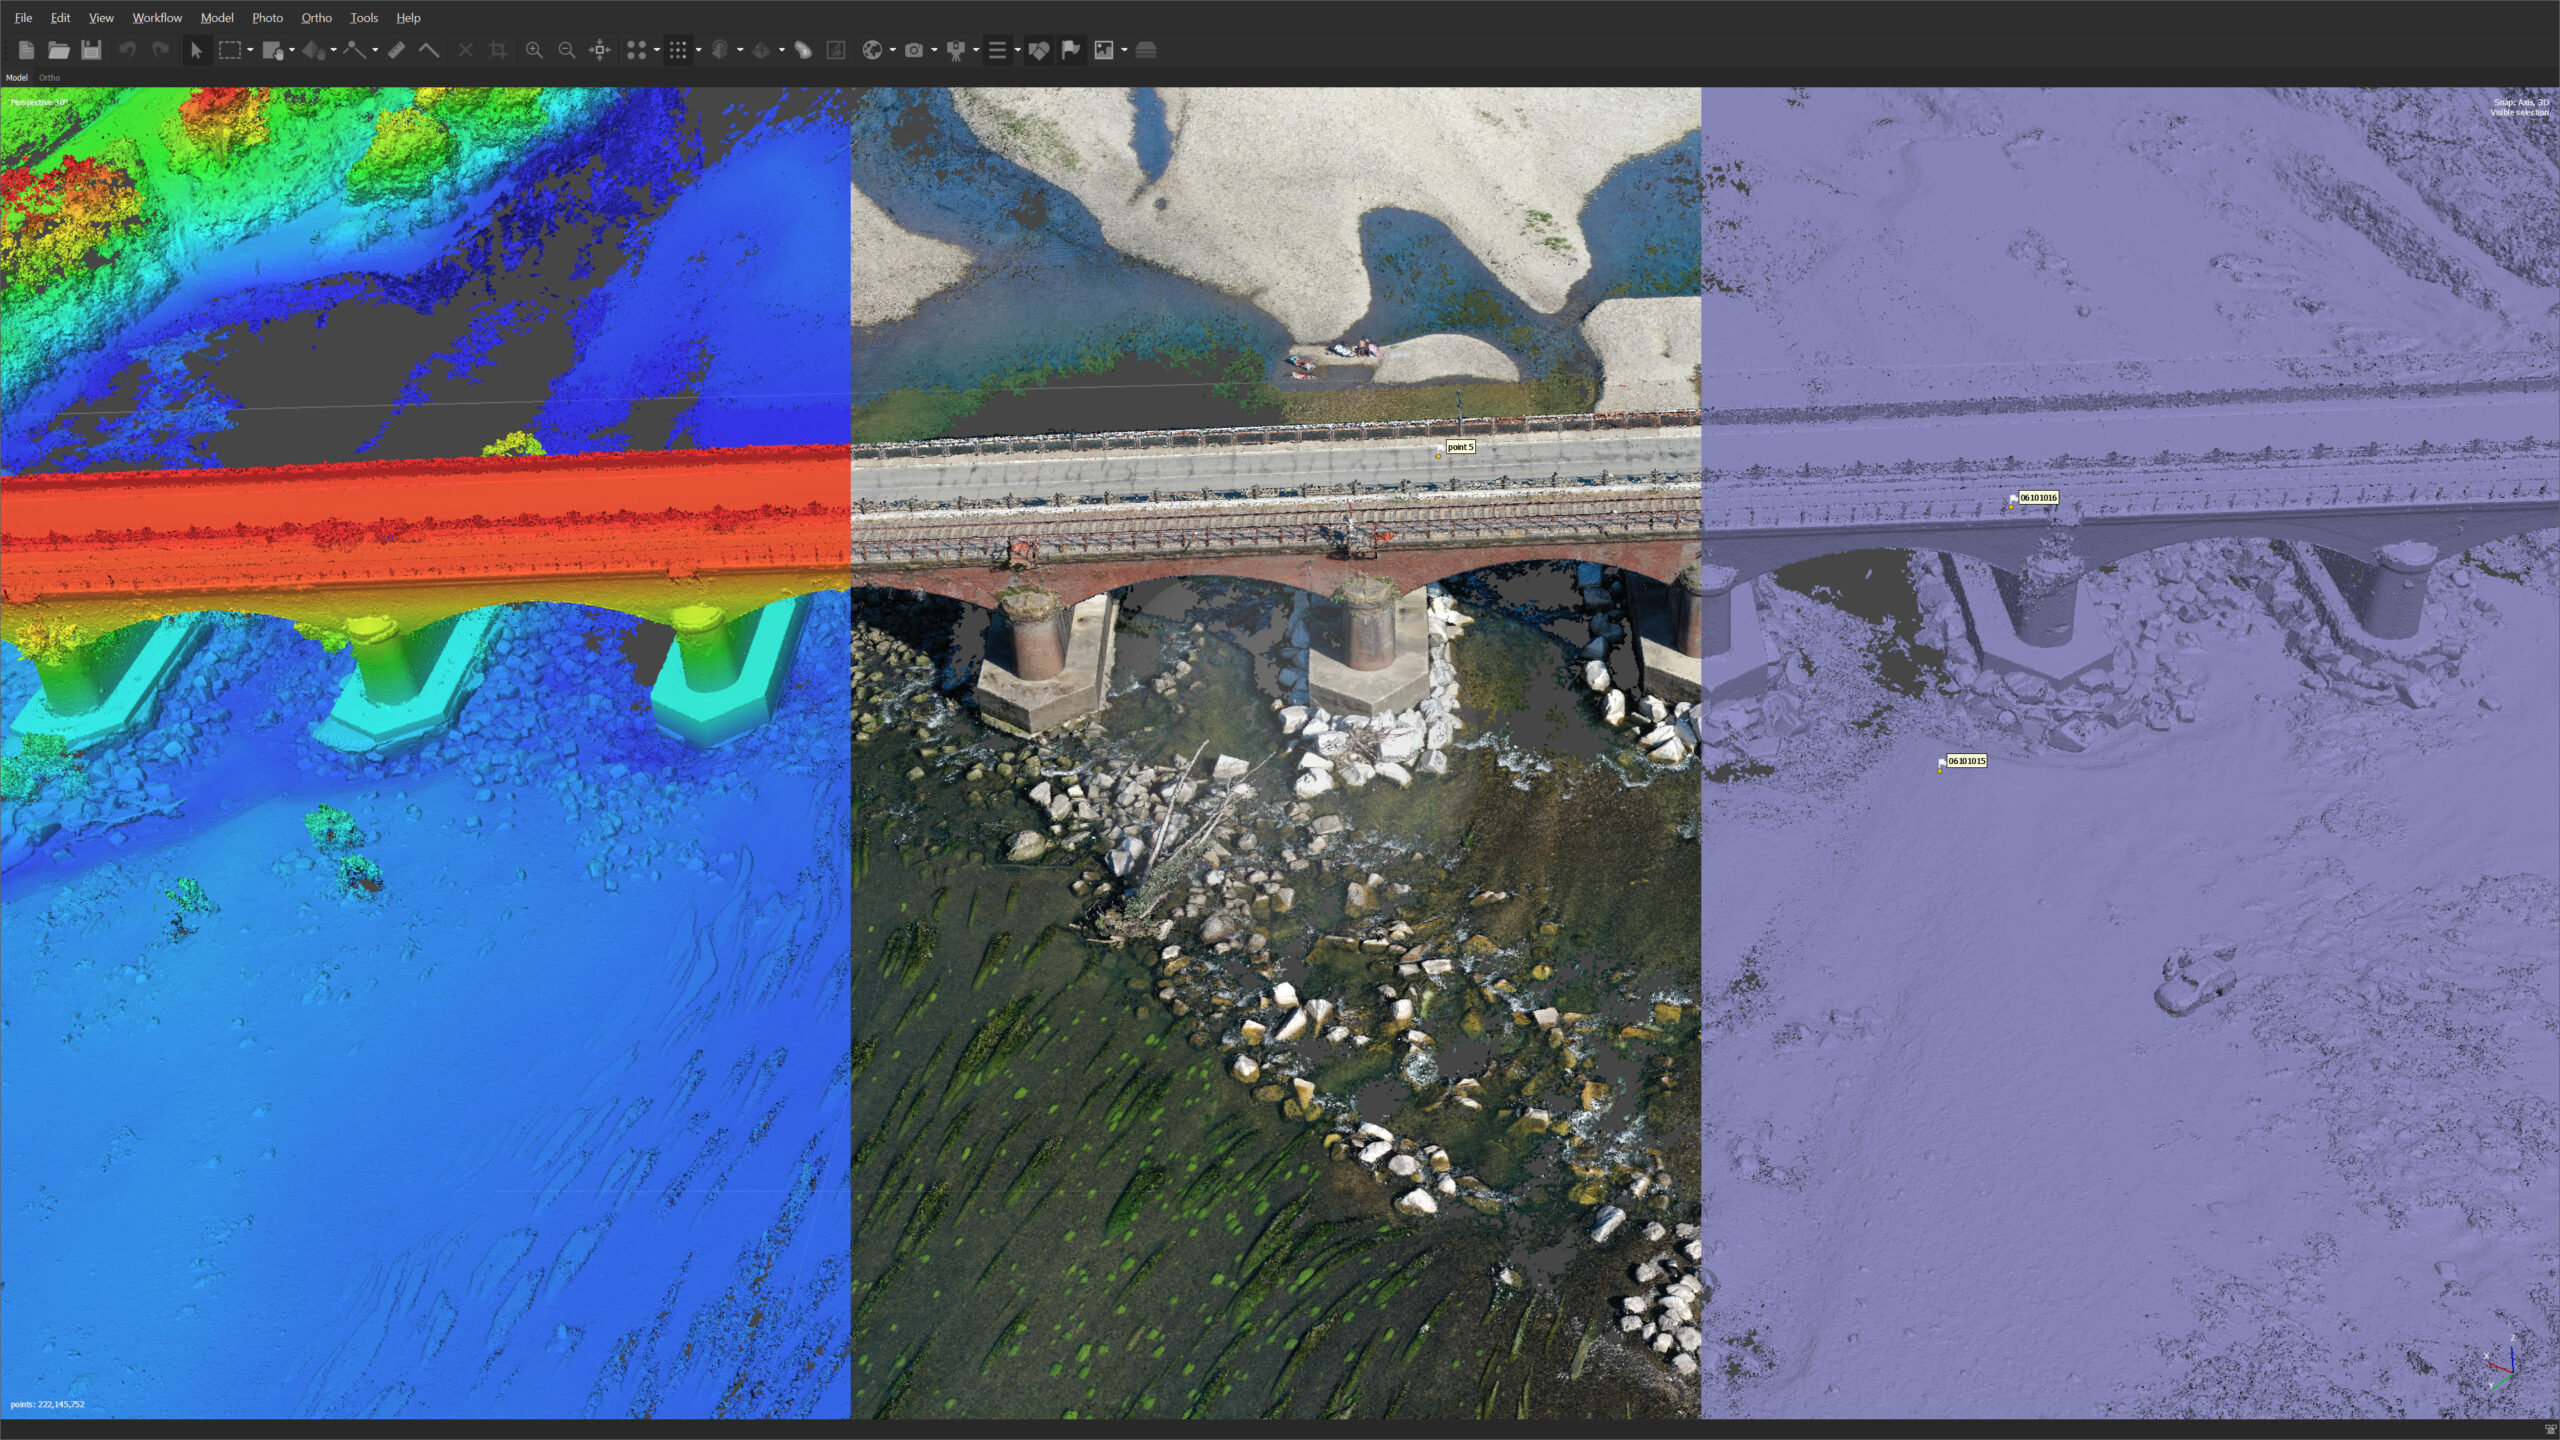
Task: Click the Zoom In magnifier icon
Action: [x=534, y=50]
